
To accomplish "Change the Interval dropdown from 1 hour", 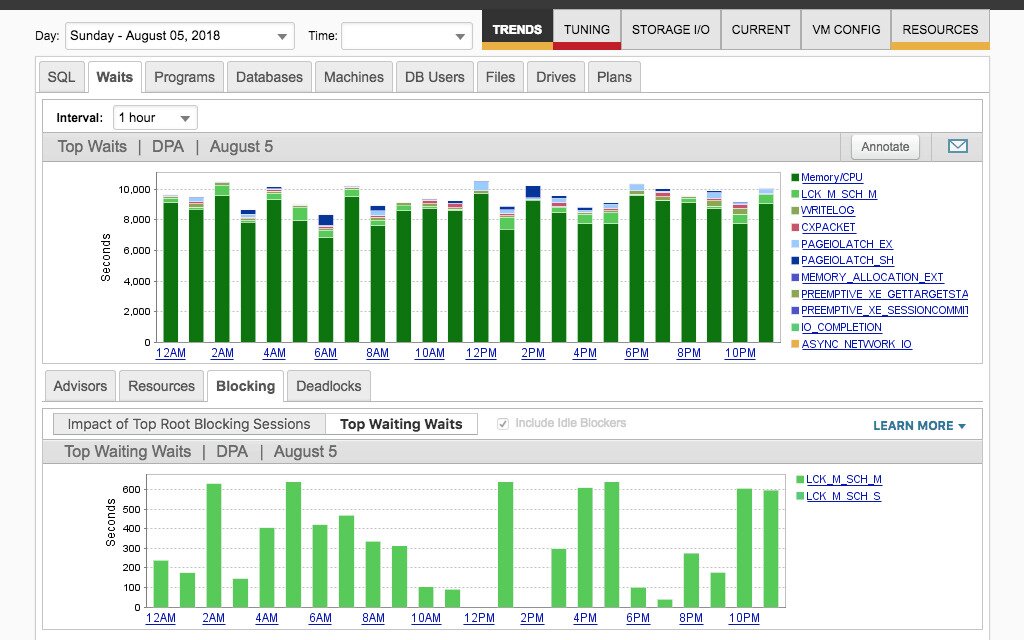I will pyautogui.click(x=155, y=117).
